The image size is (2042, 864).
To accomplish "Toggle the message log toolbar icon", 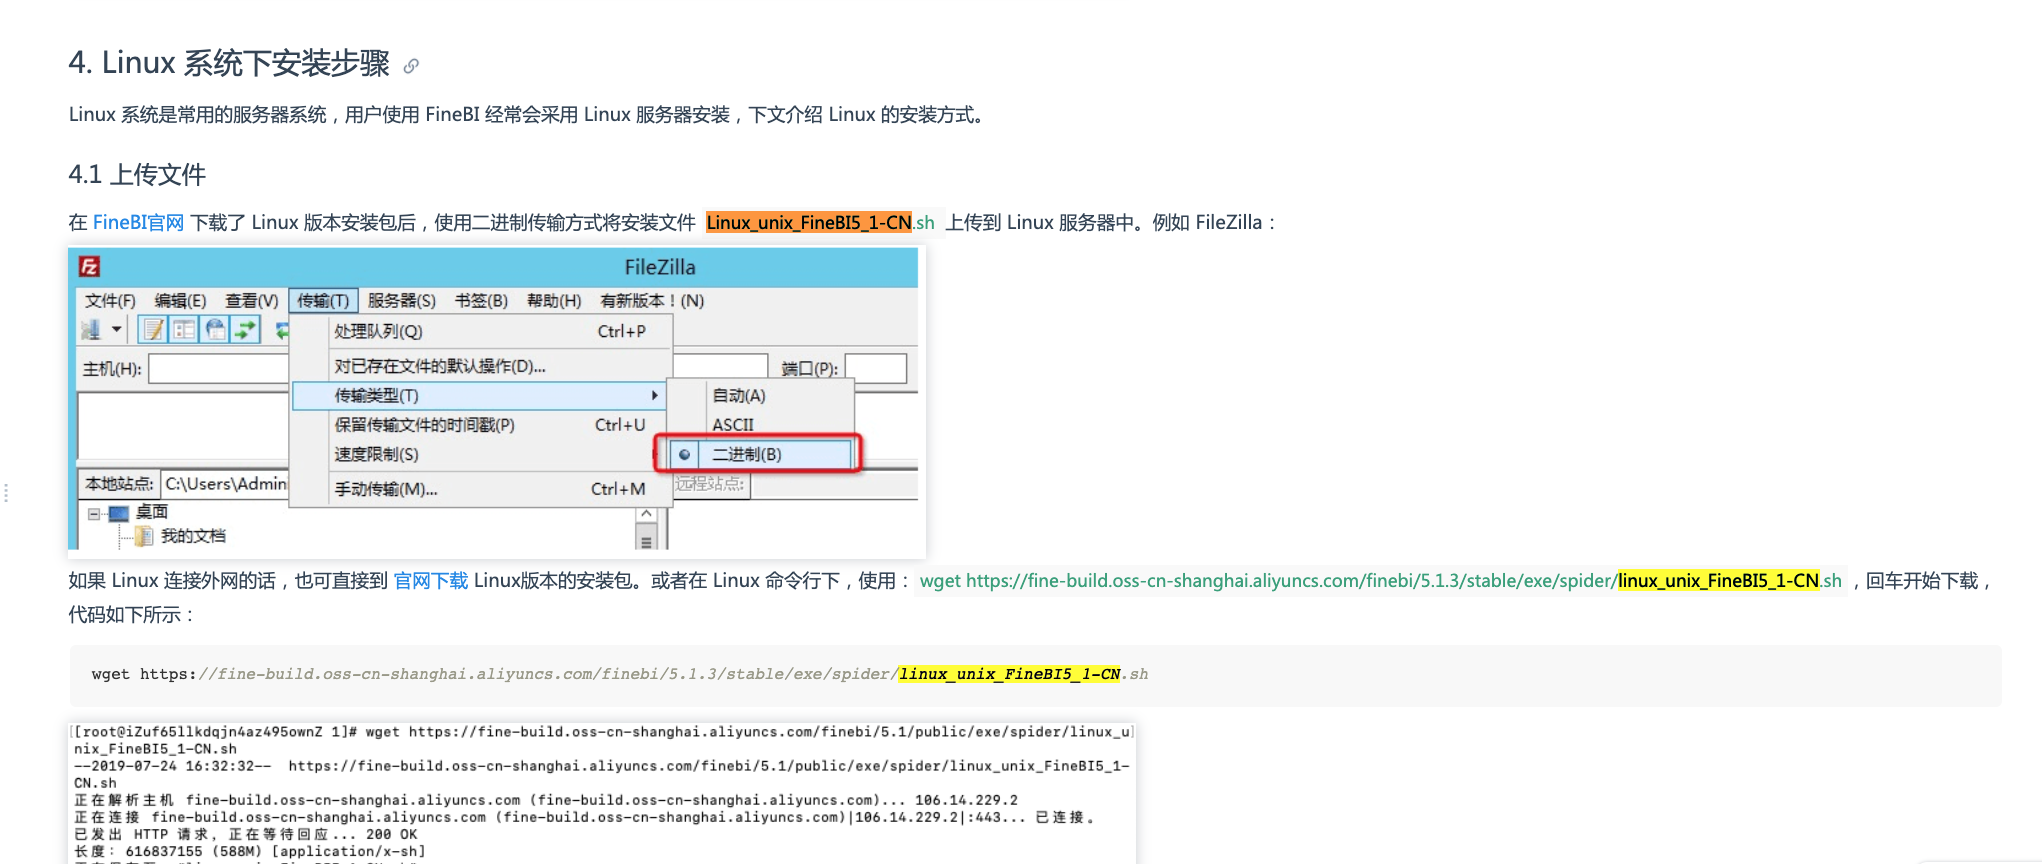I will tap(153, 329).
